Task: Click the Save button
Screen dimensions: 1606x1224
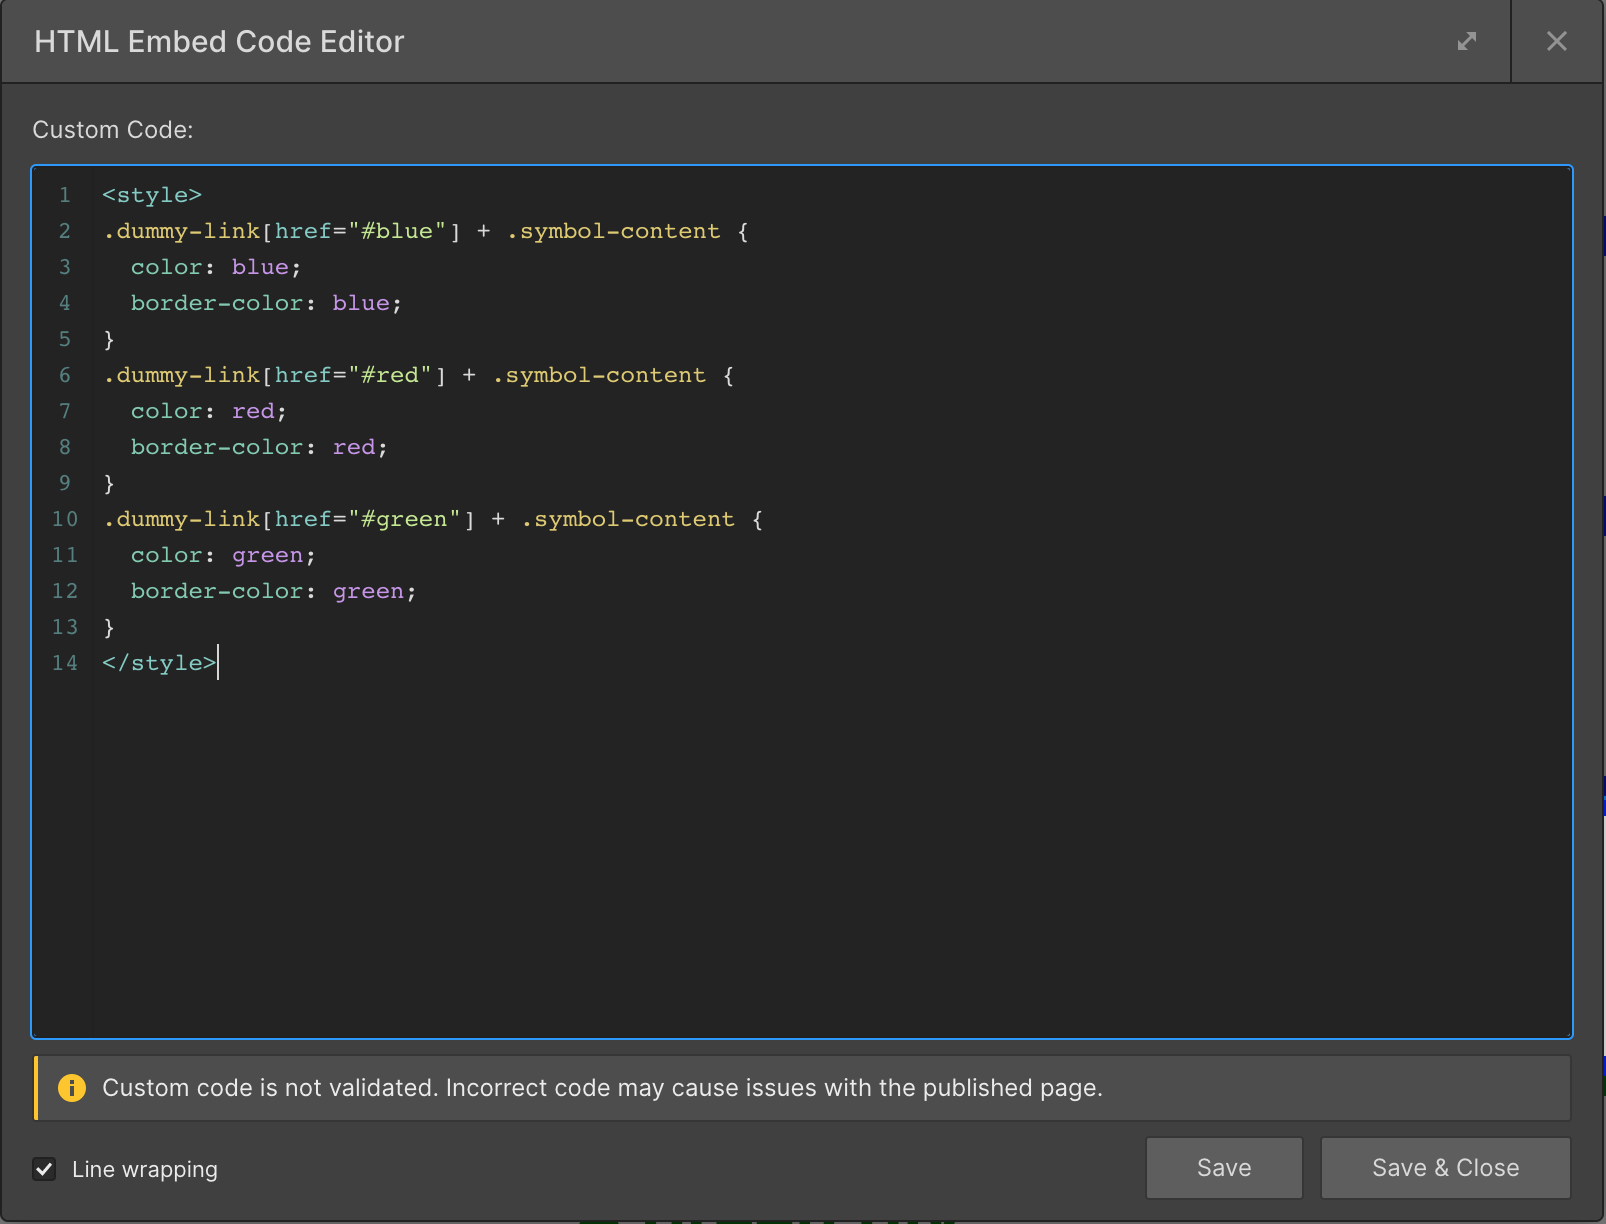Action: click(x=1224, y=1168)
